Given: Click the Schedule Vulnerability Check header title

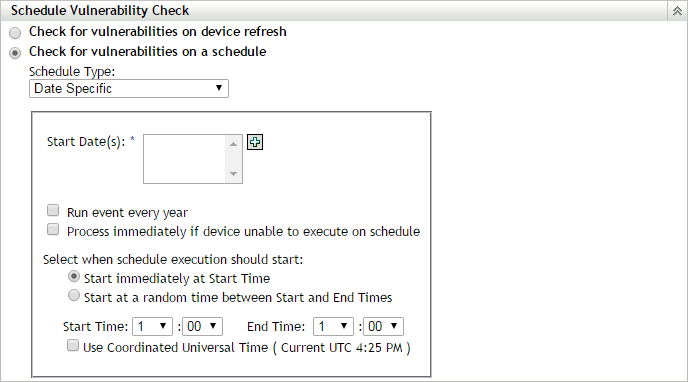Looking at the screenshot, I should click(x=100, y=11).
